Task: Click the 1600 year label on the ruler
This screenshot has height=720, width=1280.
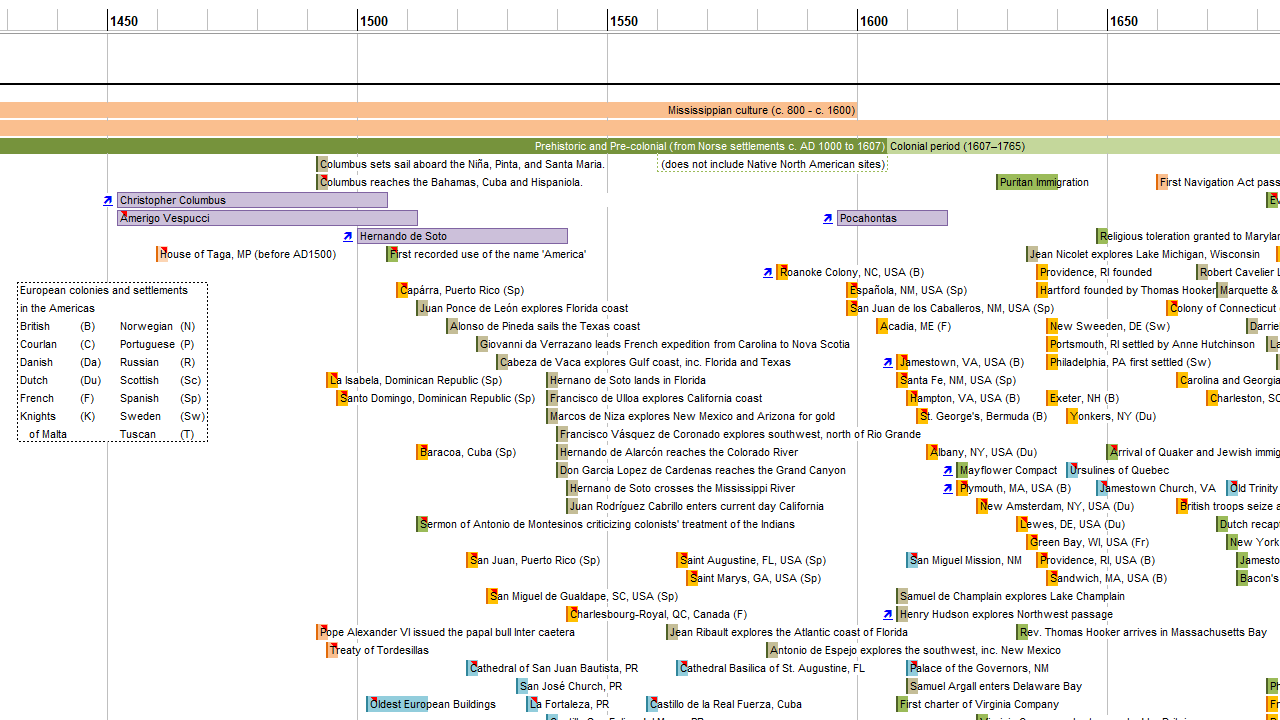Action: coord(874,21)
